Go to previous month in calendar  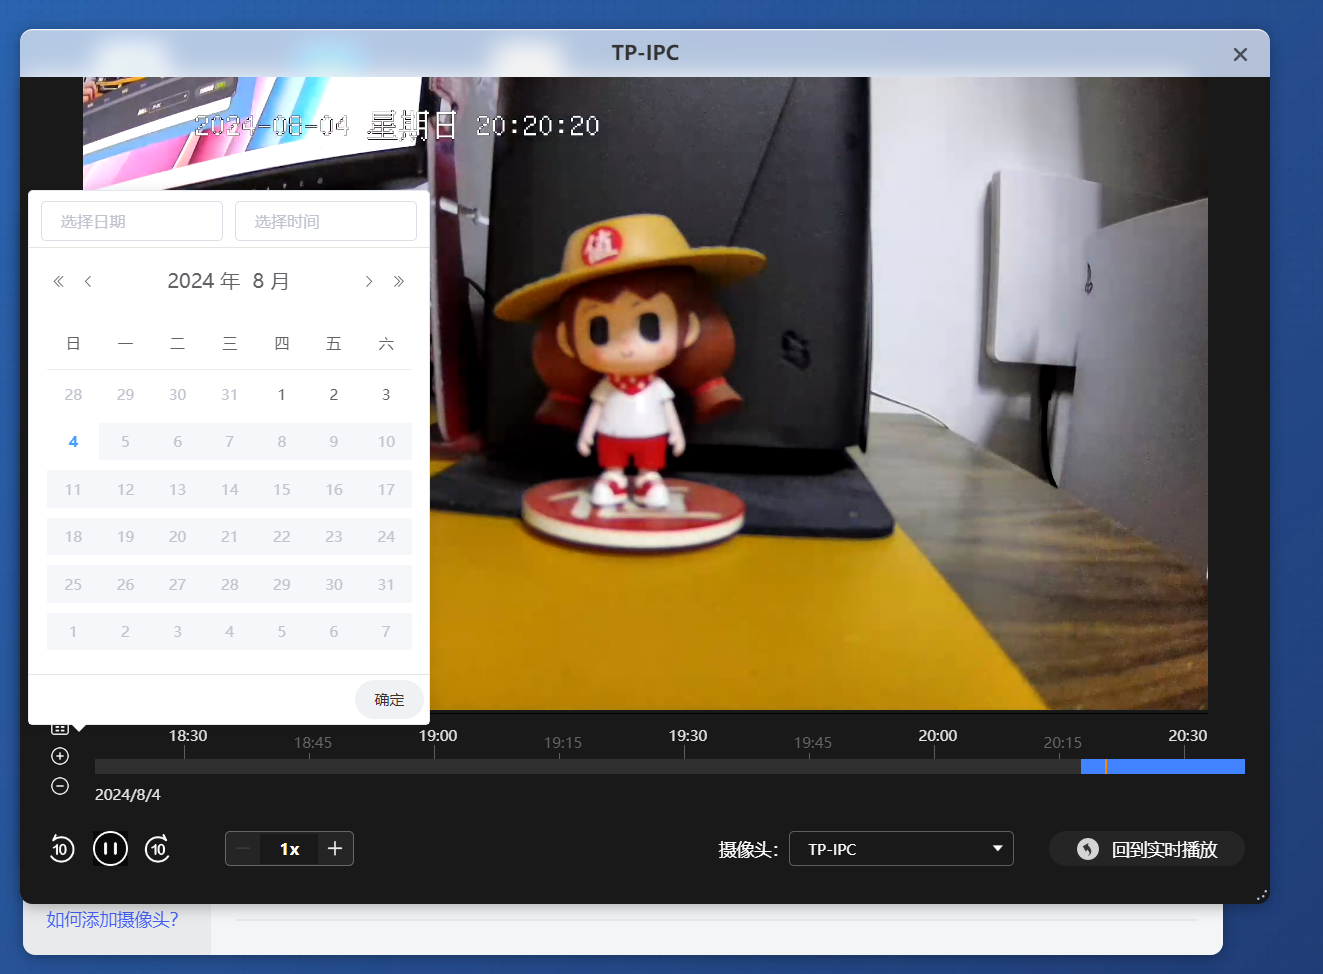tap(88, 281)
